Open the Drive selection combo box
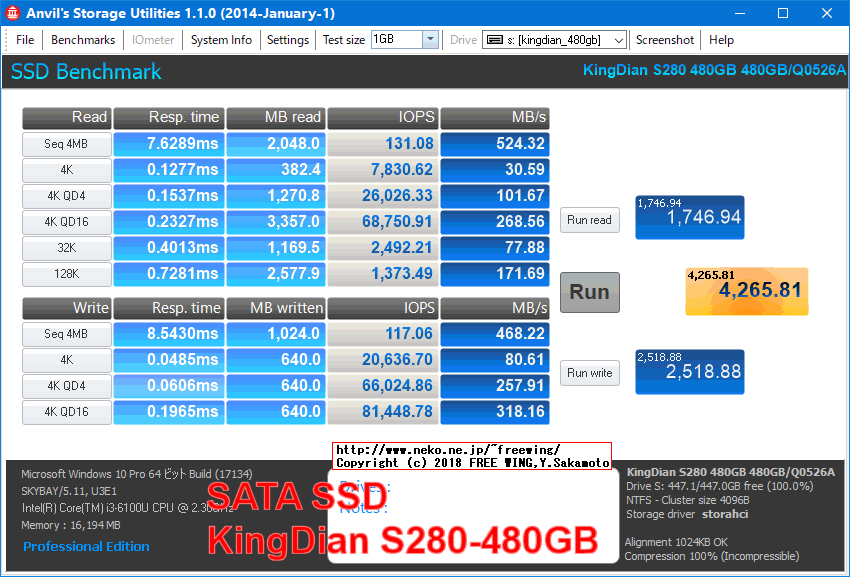The width and height of the screenshot is (850, 577). [554, 40]
